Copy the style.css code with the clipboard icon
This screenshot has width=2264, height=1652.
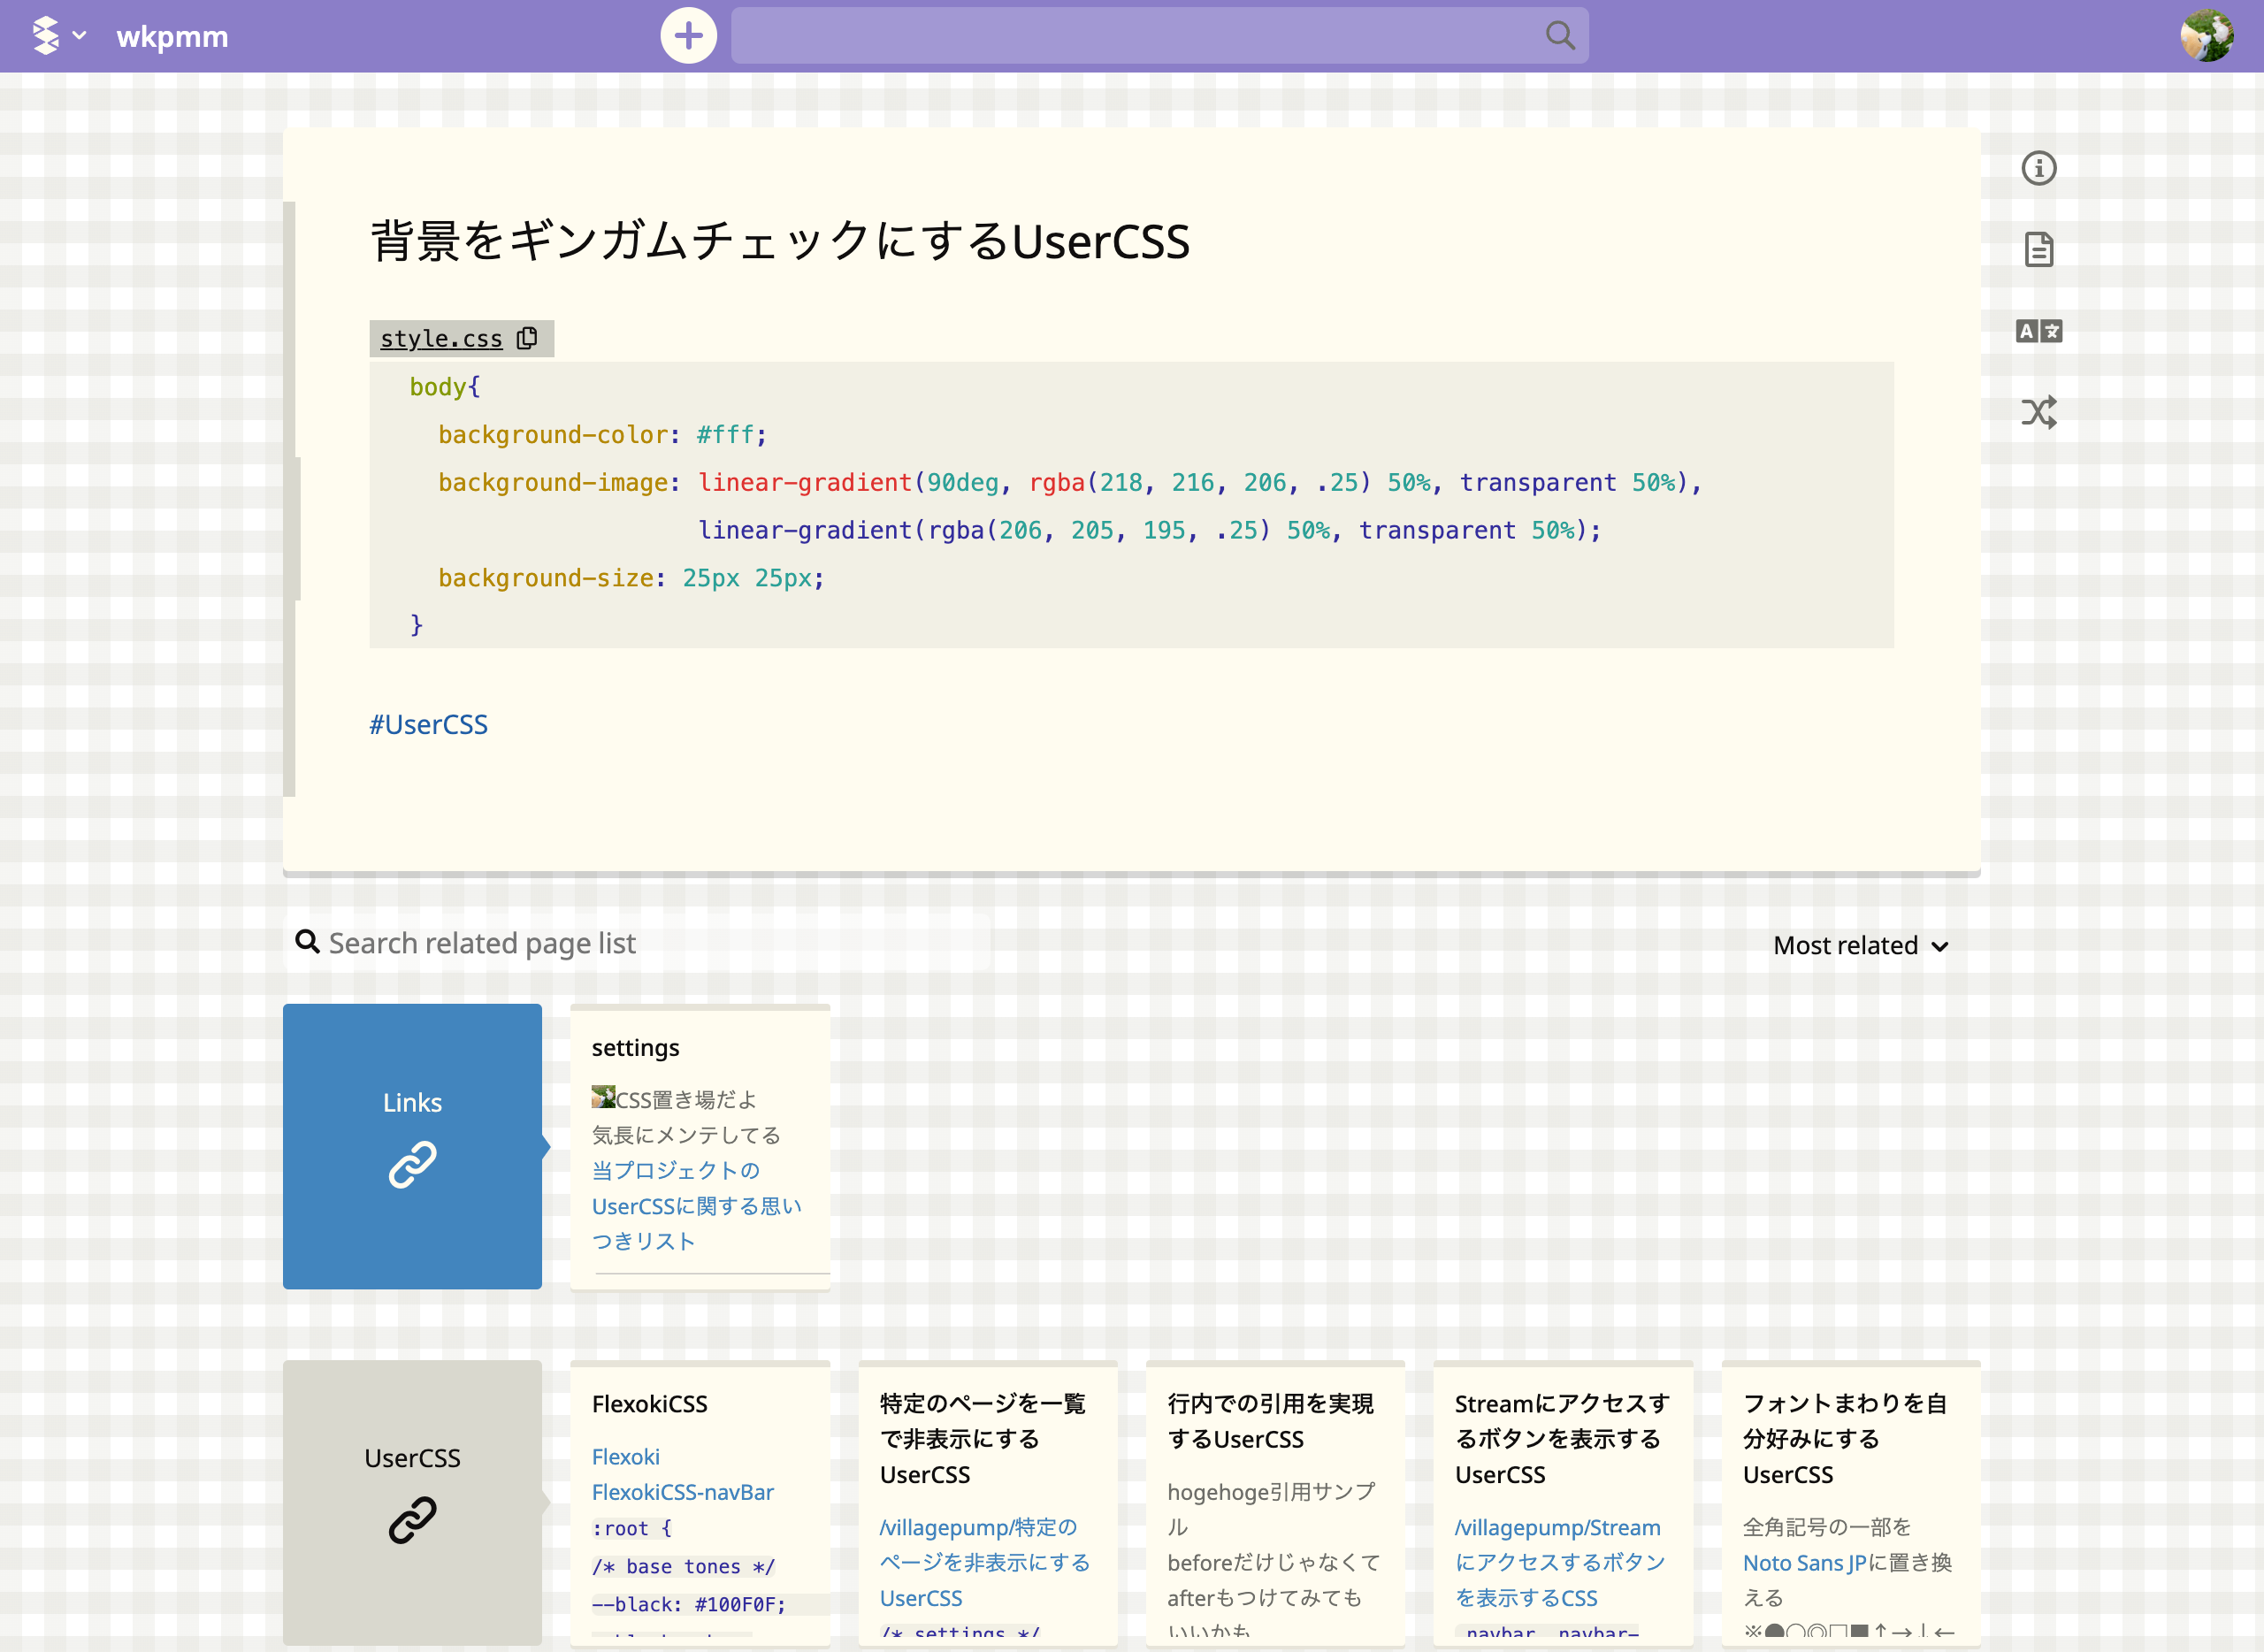coord(527,338)
